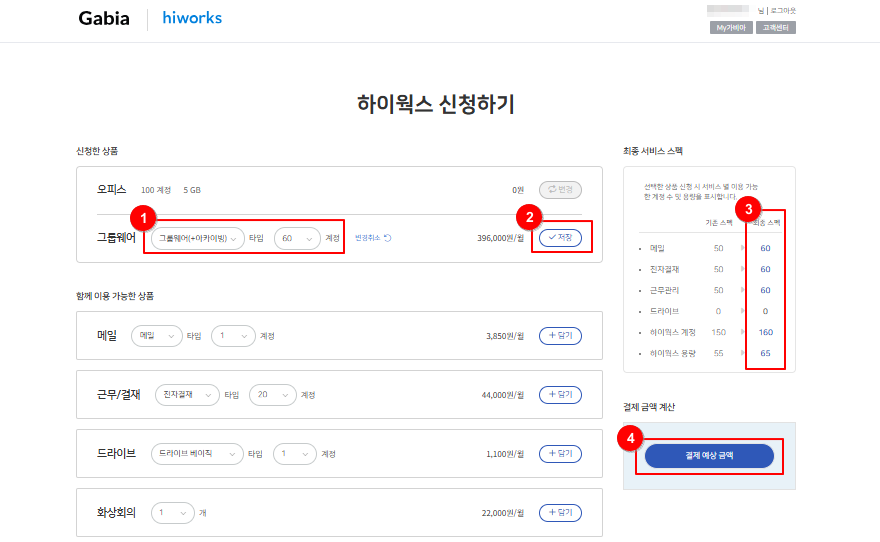Add 근무/결재 product with 담기 button
The height and width of the screenshot is (542, 880).
click(x=560, y=395)
